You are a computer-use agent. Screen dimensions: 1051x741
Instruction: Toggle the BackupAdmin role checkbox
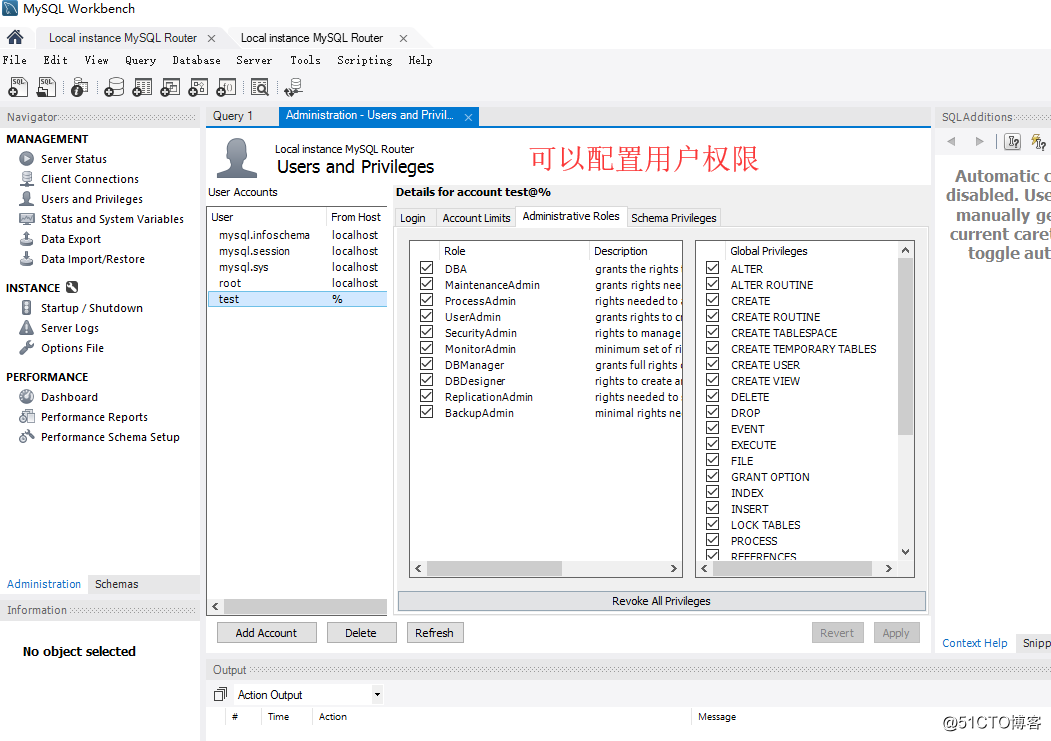pyautogui.click(x=426, y=412)
